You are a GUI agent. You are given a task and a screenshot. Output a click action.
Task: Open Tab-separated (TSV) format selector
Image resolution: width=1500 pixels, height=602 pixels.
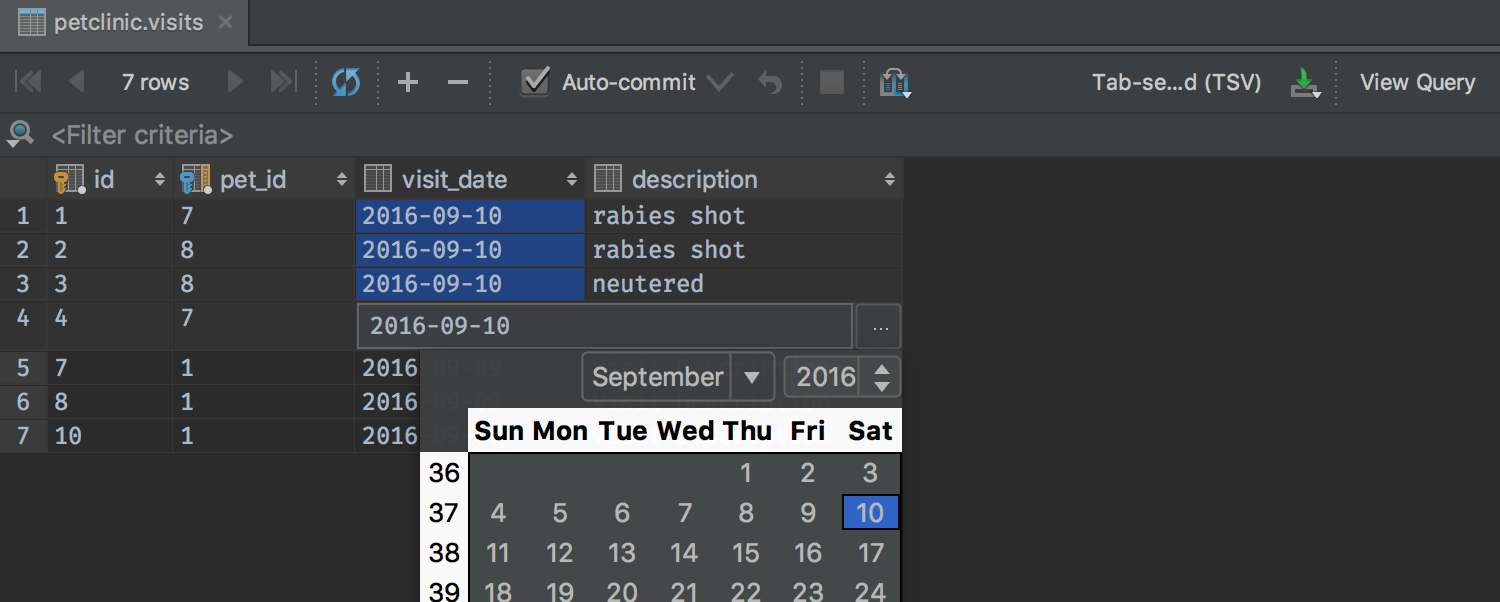[x=1176, y=82]
